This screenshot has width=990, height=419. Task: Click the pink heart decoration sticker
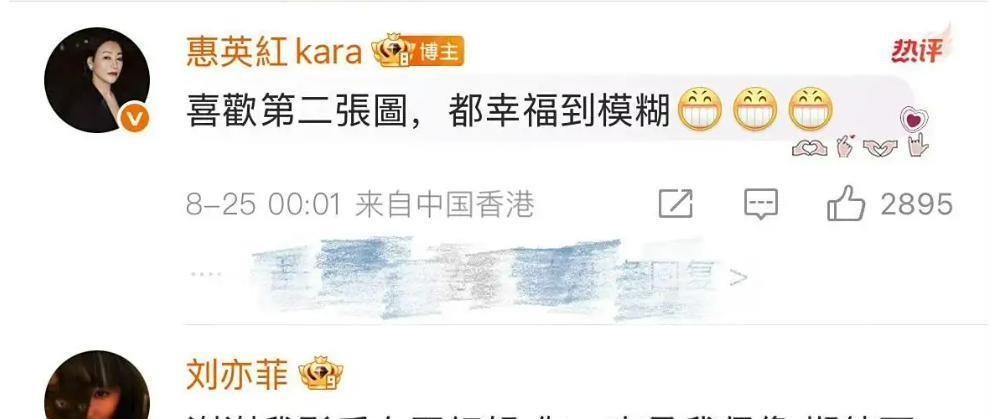point(913,119)
